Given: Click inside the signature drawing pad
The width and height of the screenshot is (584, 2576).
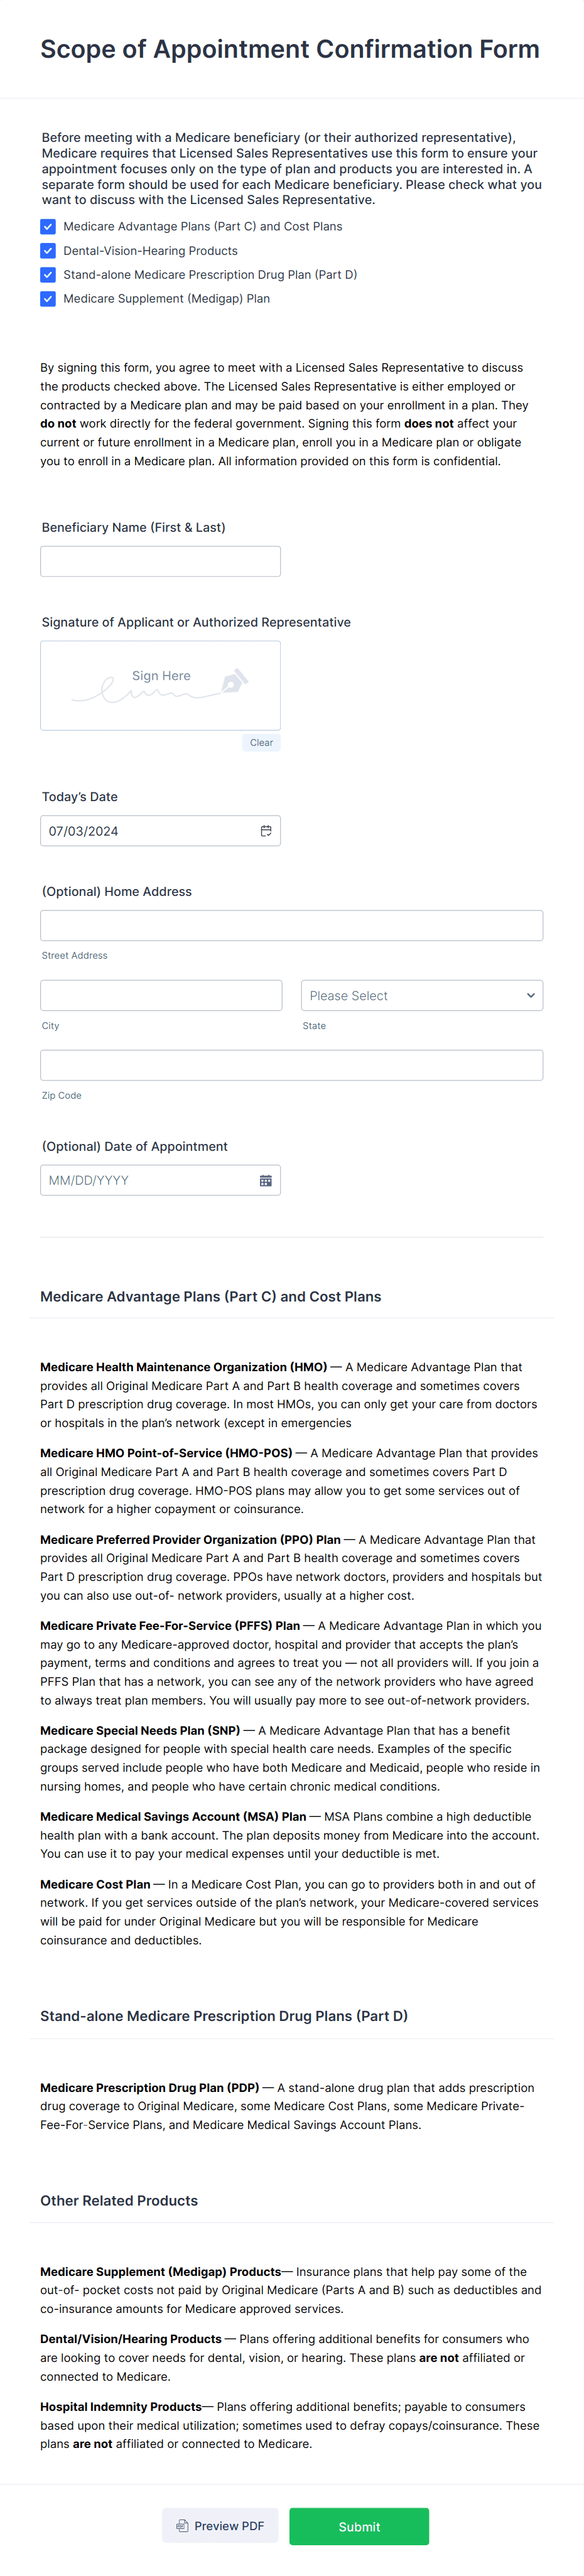Looking at the screenshot, I should [x=160, y=685].
